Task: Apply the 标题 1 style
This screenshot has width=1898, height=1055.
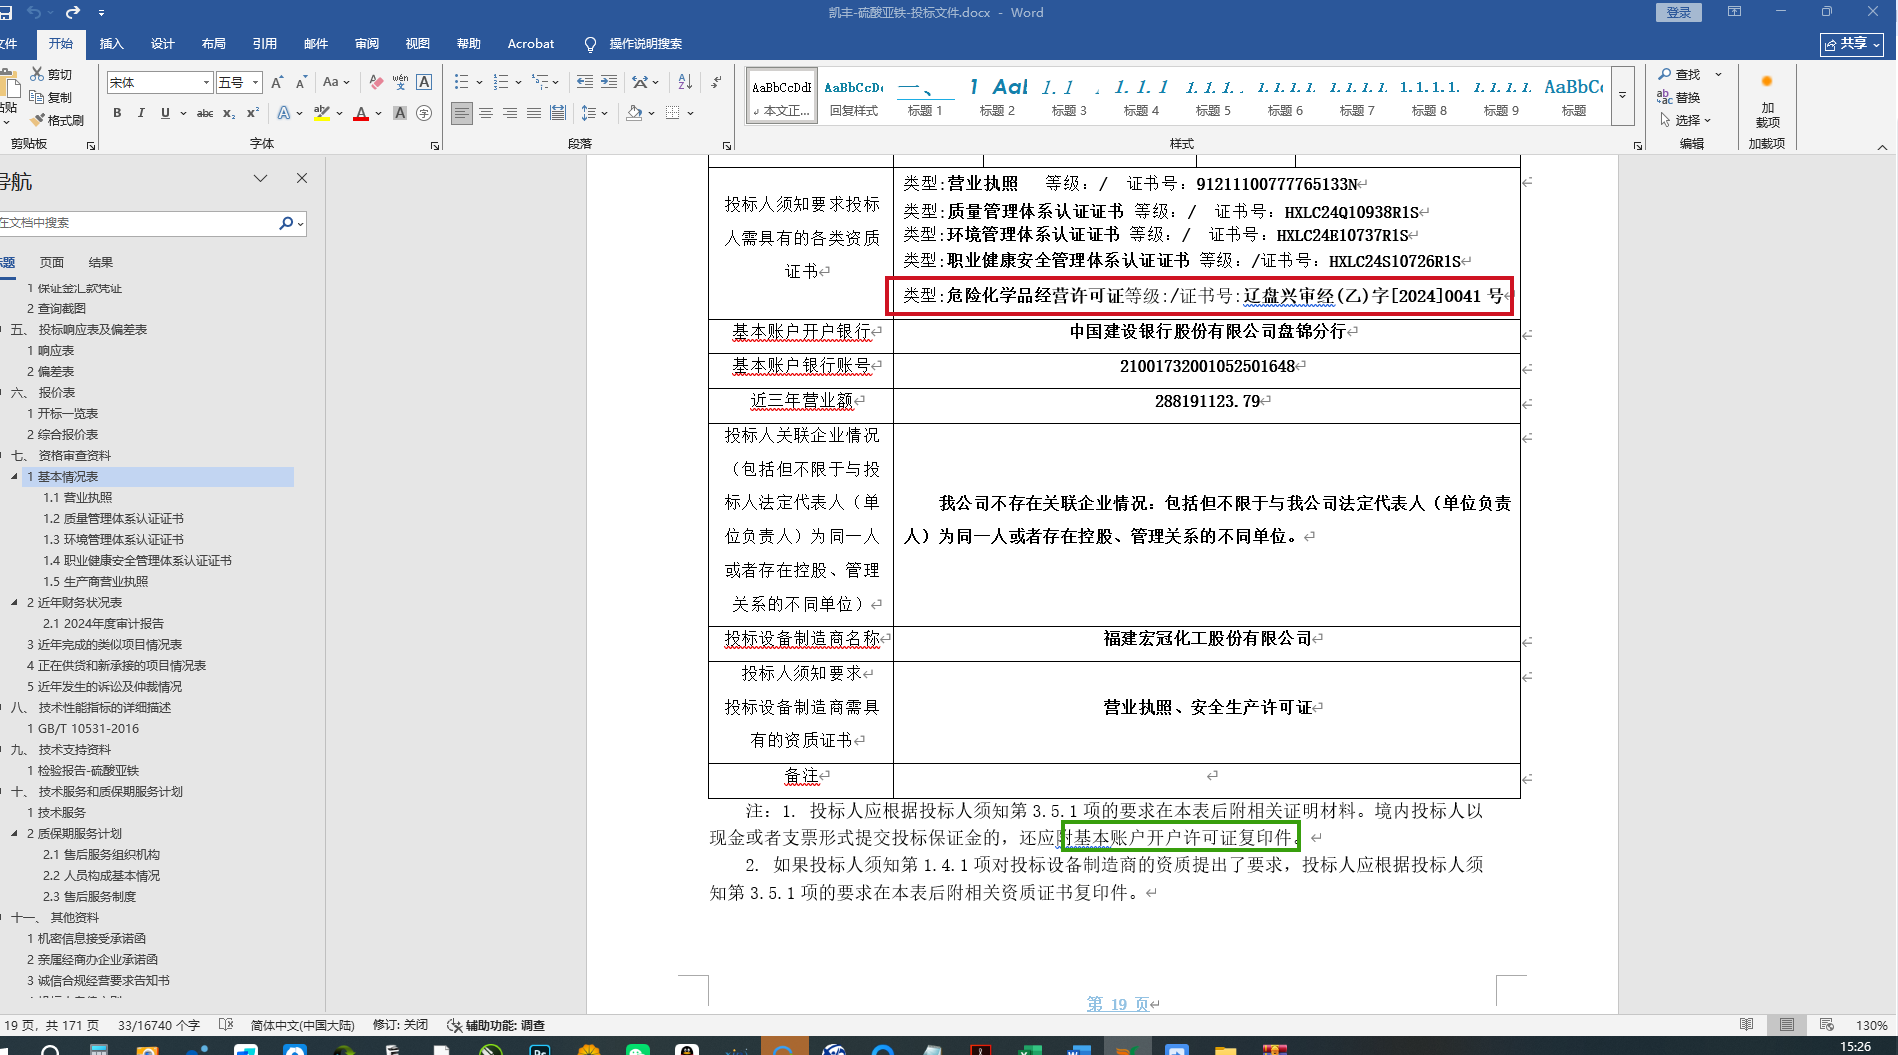Action: [x=925, y=96]
